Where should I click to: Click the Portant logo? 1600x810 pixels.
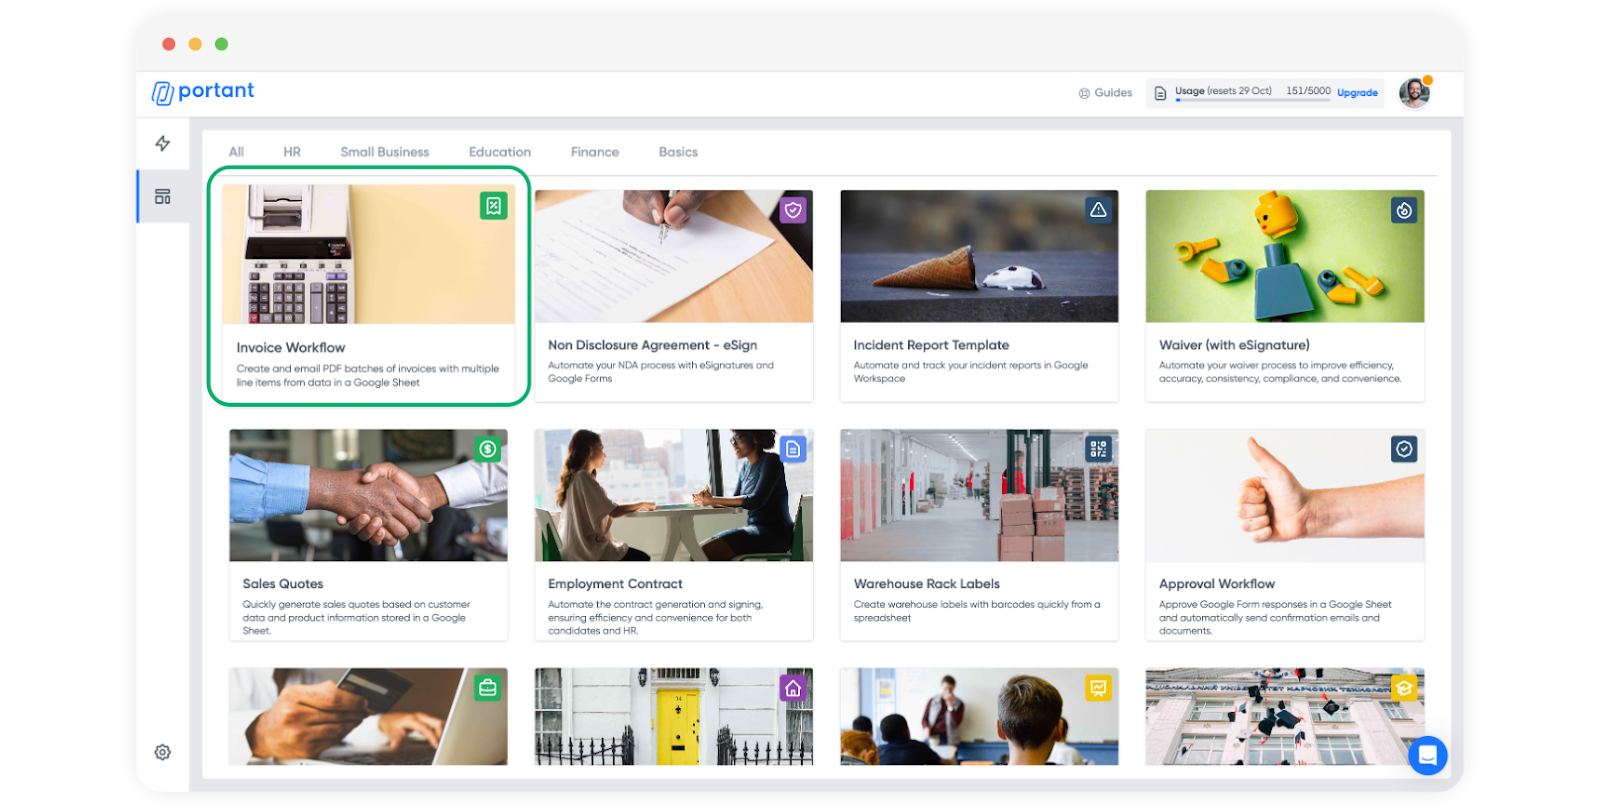click(203, 91)
